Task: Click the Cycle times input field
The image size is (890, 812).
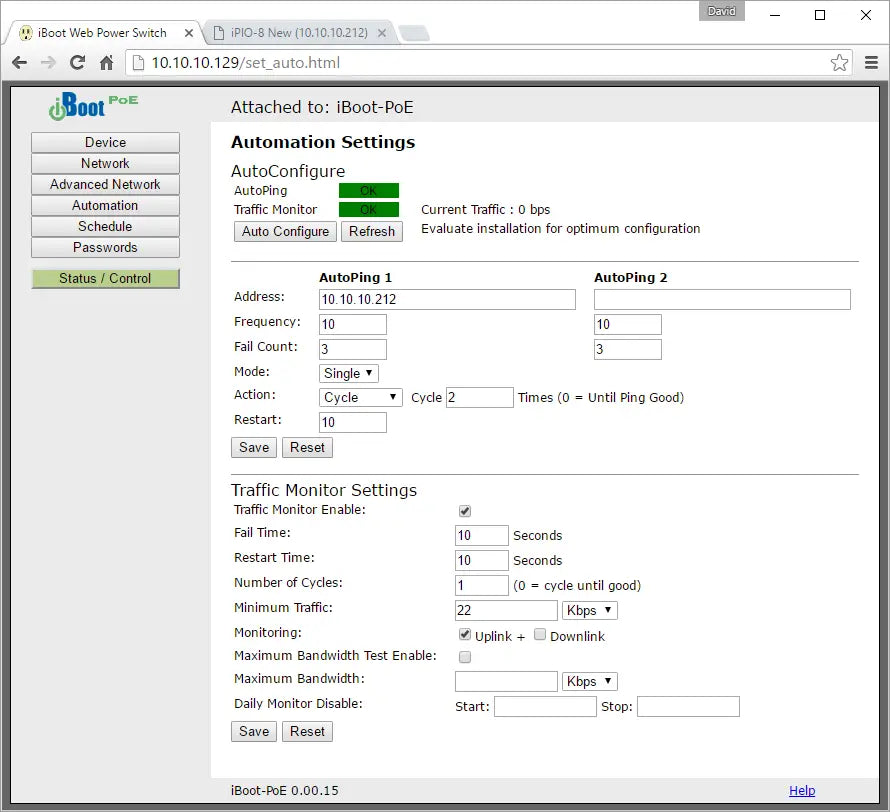Action: 480,397
